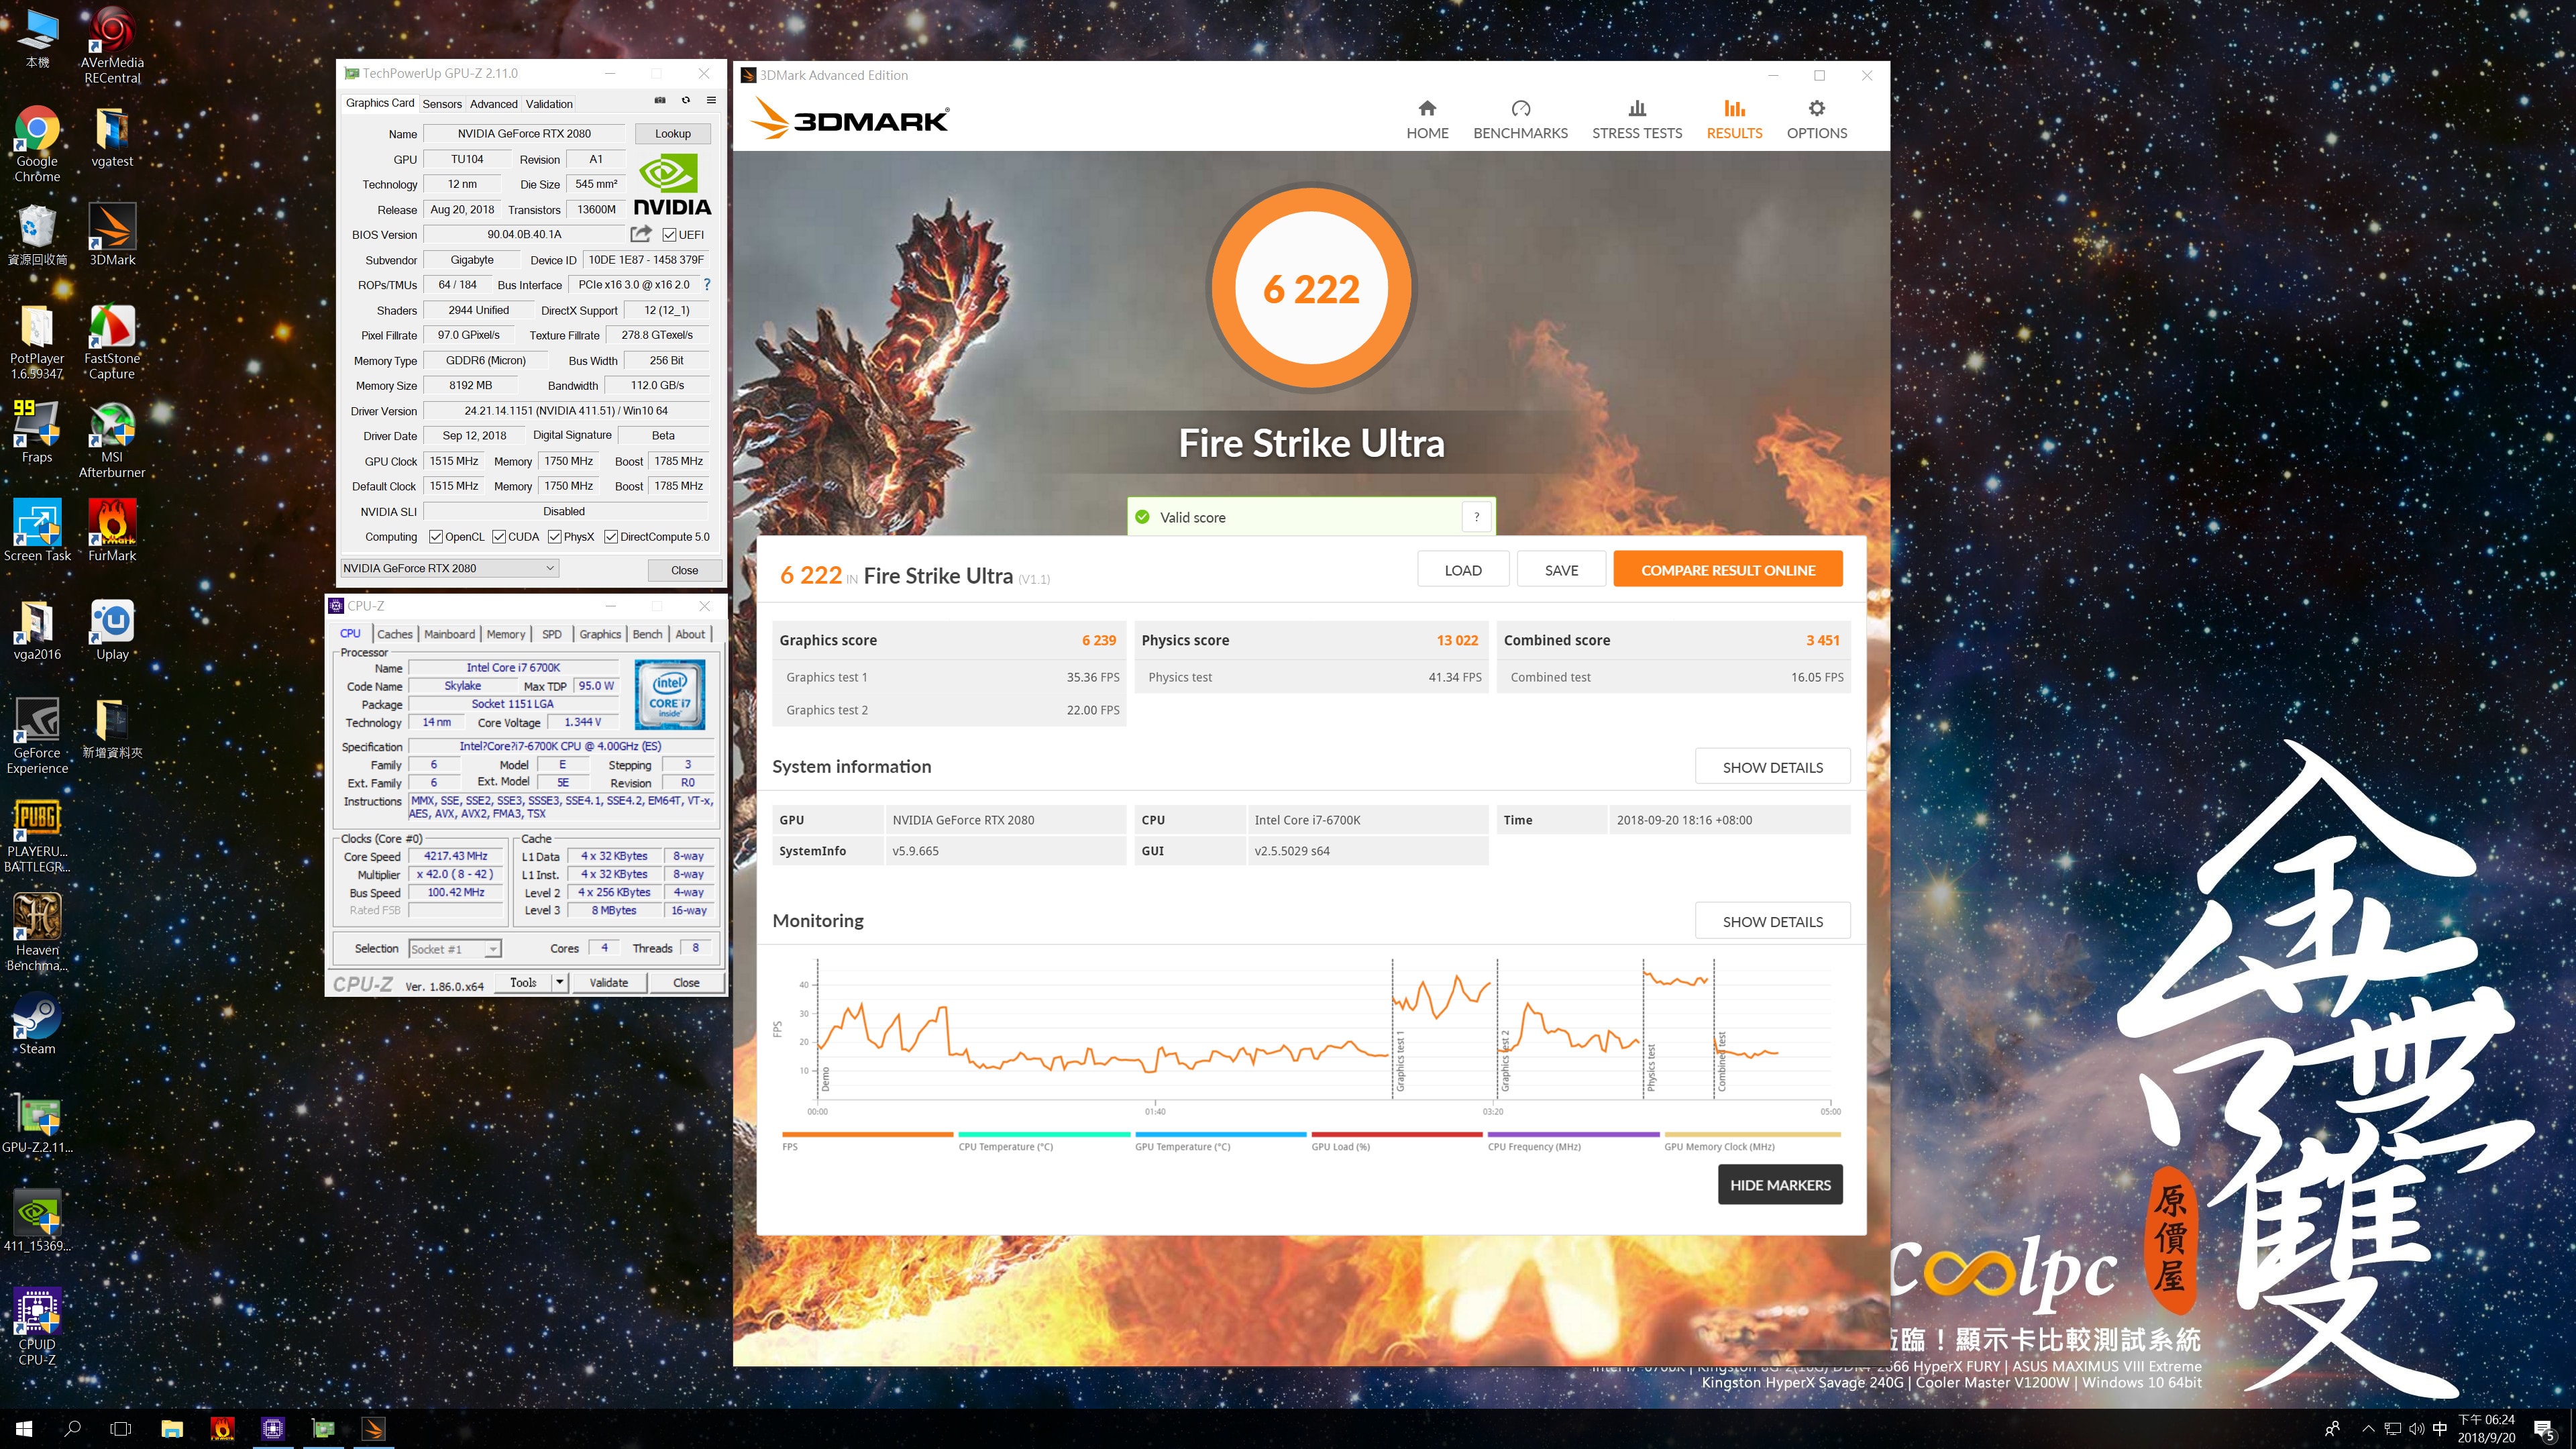Toggle the UEFI checkbox in GPU-Z
This screenshot has width=2576, height=1449.
[670, 235]
